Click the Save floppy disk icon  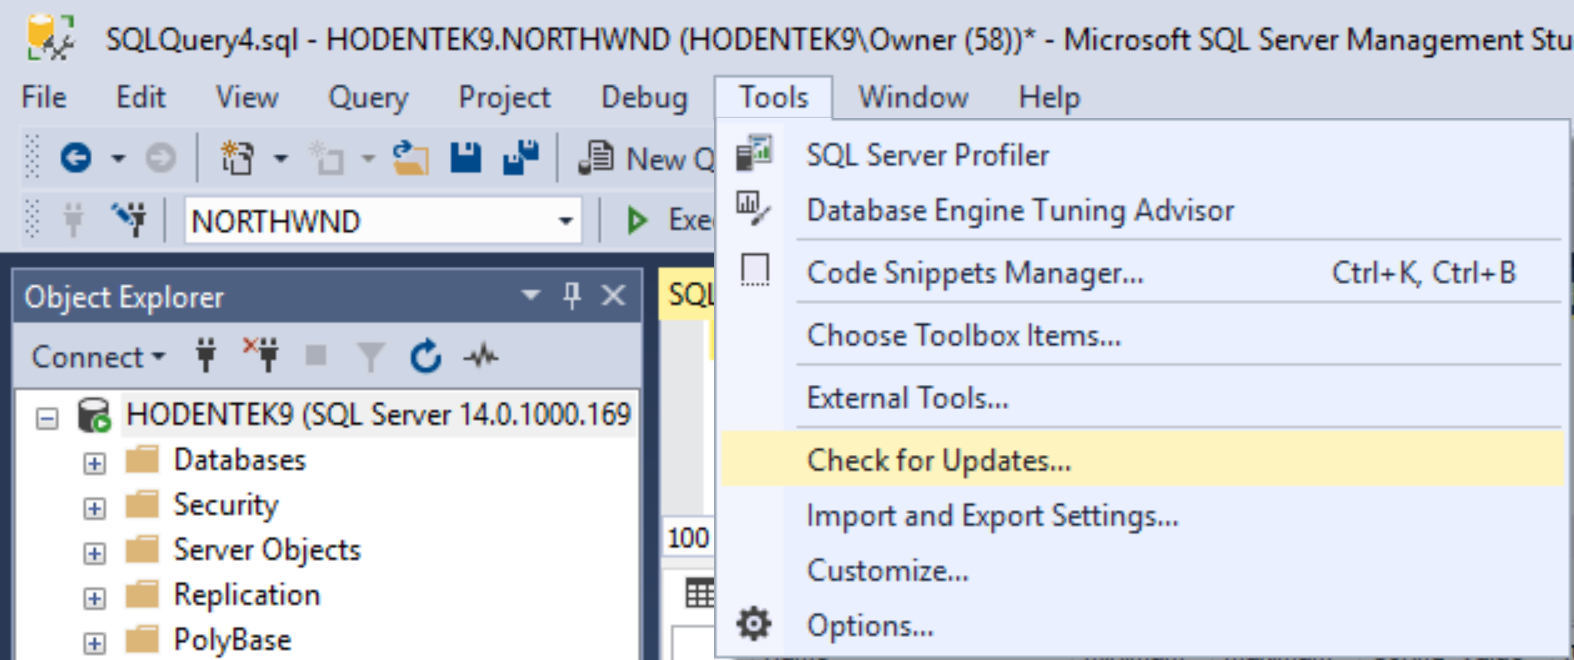pos(466,158)
